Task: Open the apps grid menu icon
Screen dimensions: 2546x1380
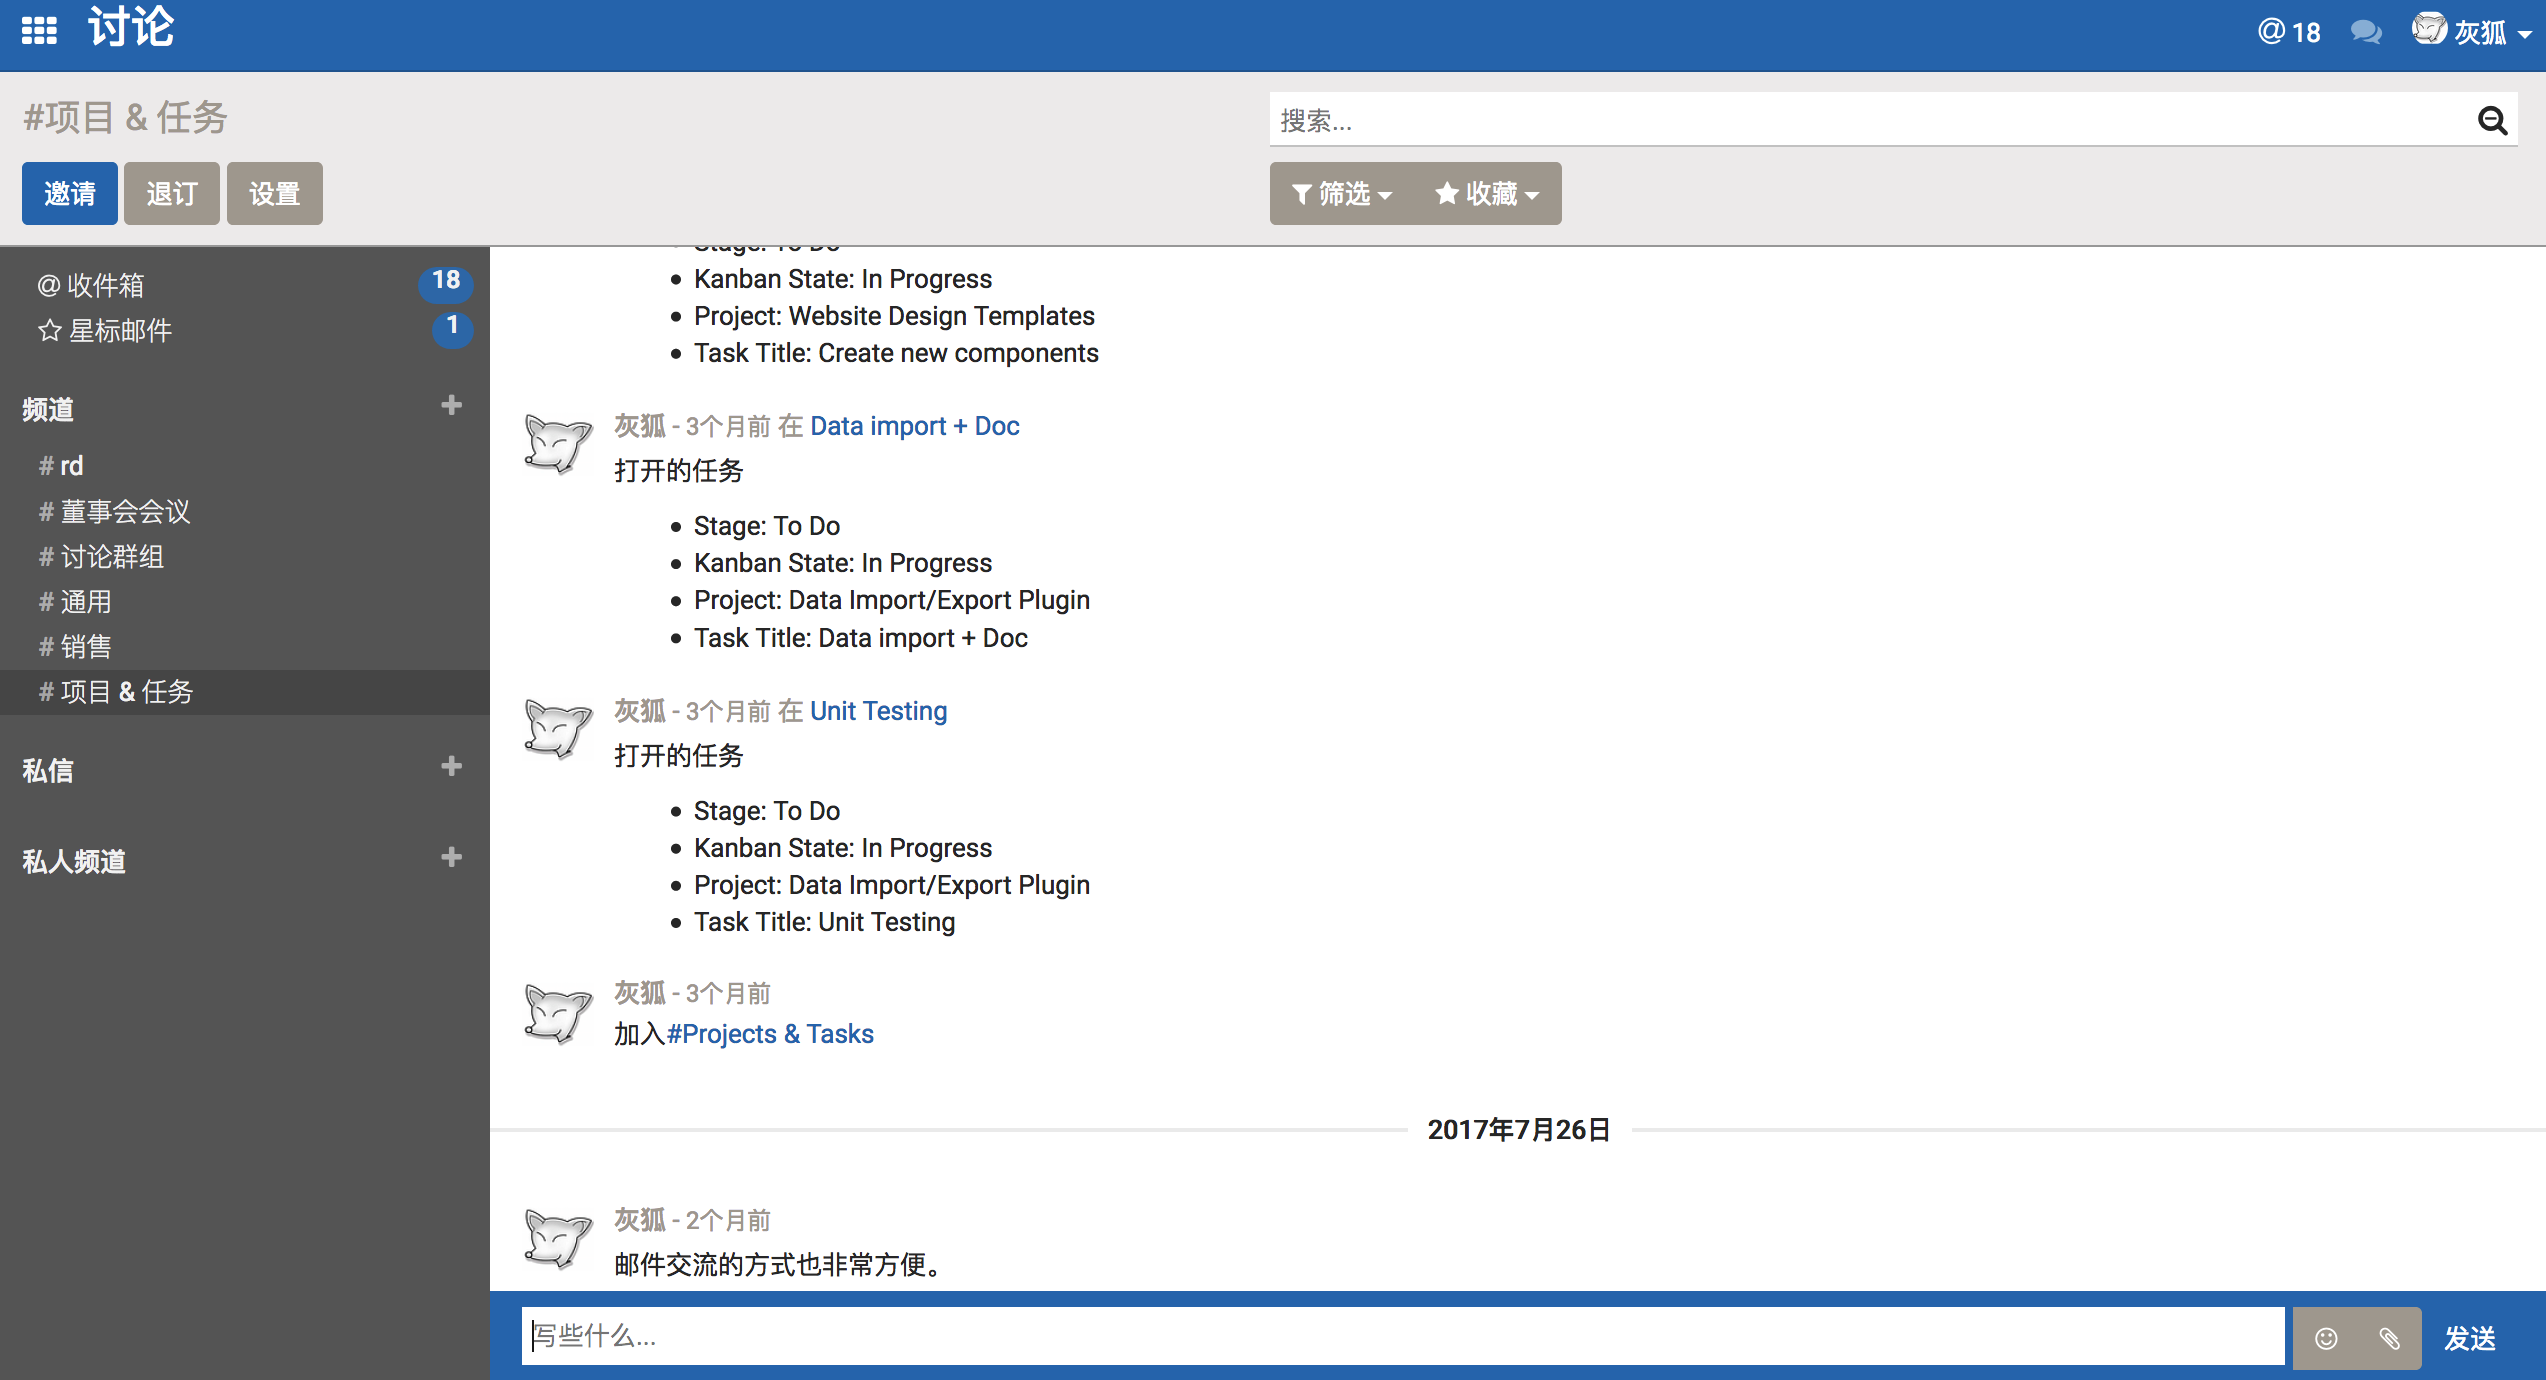Action: [x=39, y=30]
